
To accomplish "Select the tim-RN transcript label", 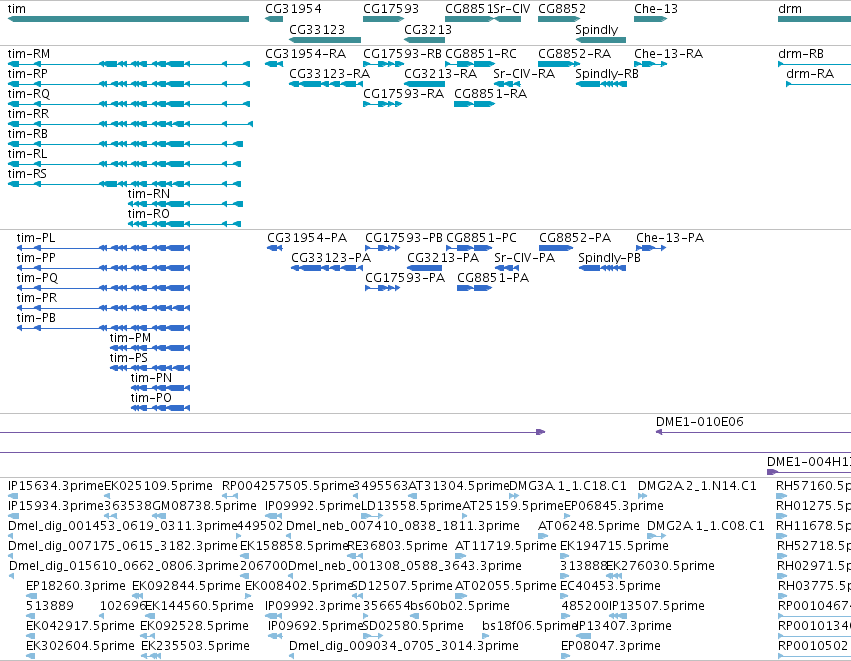I will click(x=149, y=194).
